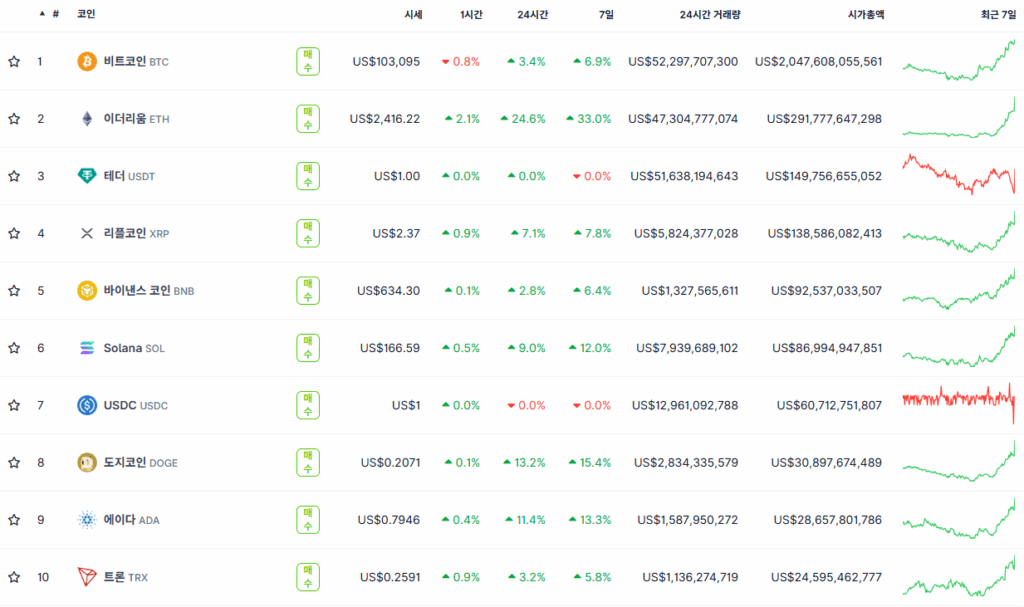Open Ethereum's 7-day sparkline chart
The image size is (1024, 607).
pos(959,118)
